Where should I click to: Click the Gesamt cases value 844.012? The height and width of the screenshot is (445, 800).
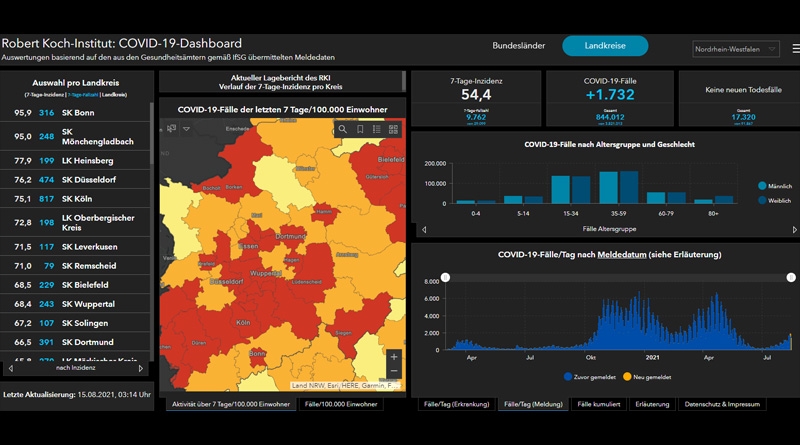tap(610, 117)
